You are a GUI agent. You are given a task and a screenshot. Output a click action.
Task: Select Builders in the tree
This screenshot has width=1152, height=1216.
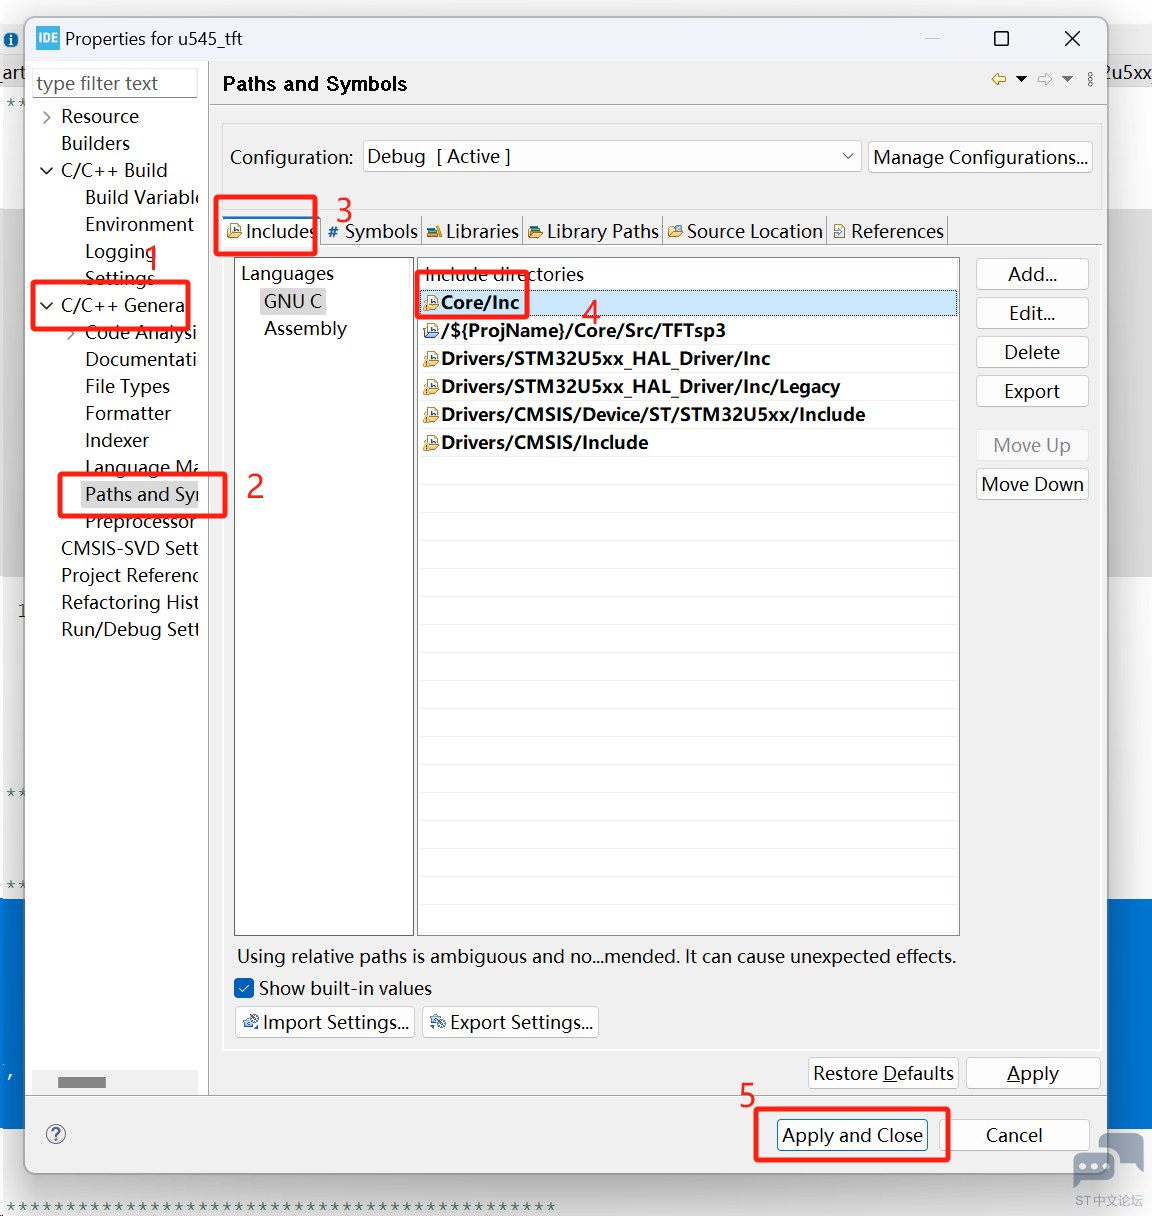click(x=95, y=143)
